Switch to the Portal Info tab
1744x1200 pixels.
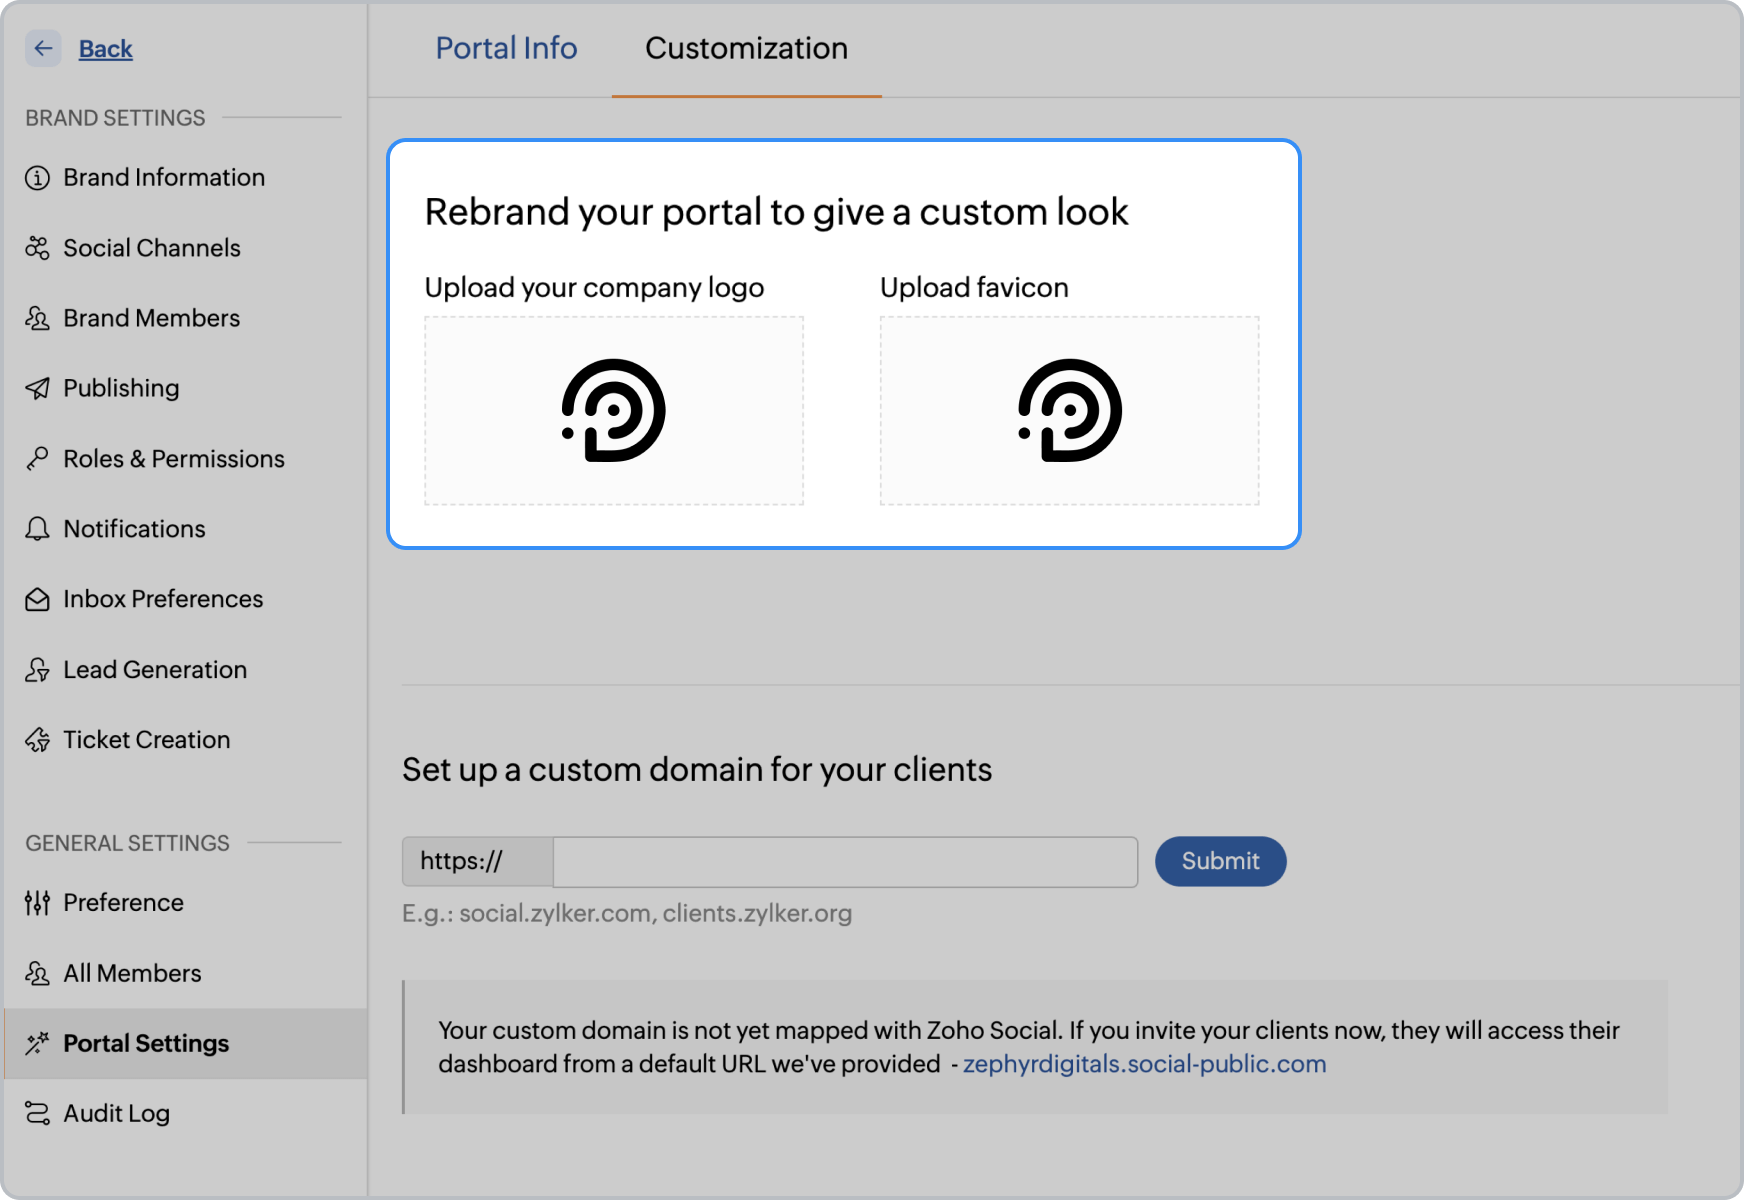point(506,48)
